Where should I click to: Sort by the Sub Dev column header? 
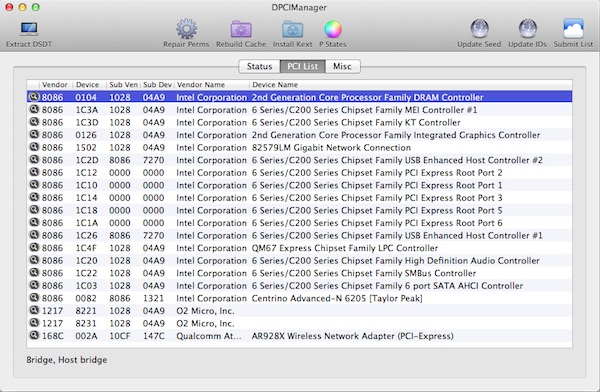click(x=157, y=85)
